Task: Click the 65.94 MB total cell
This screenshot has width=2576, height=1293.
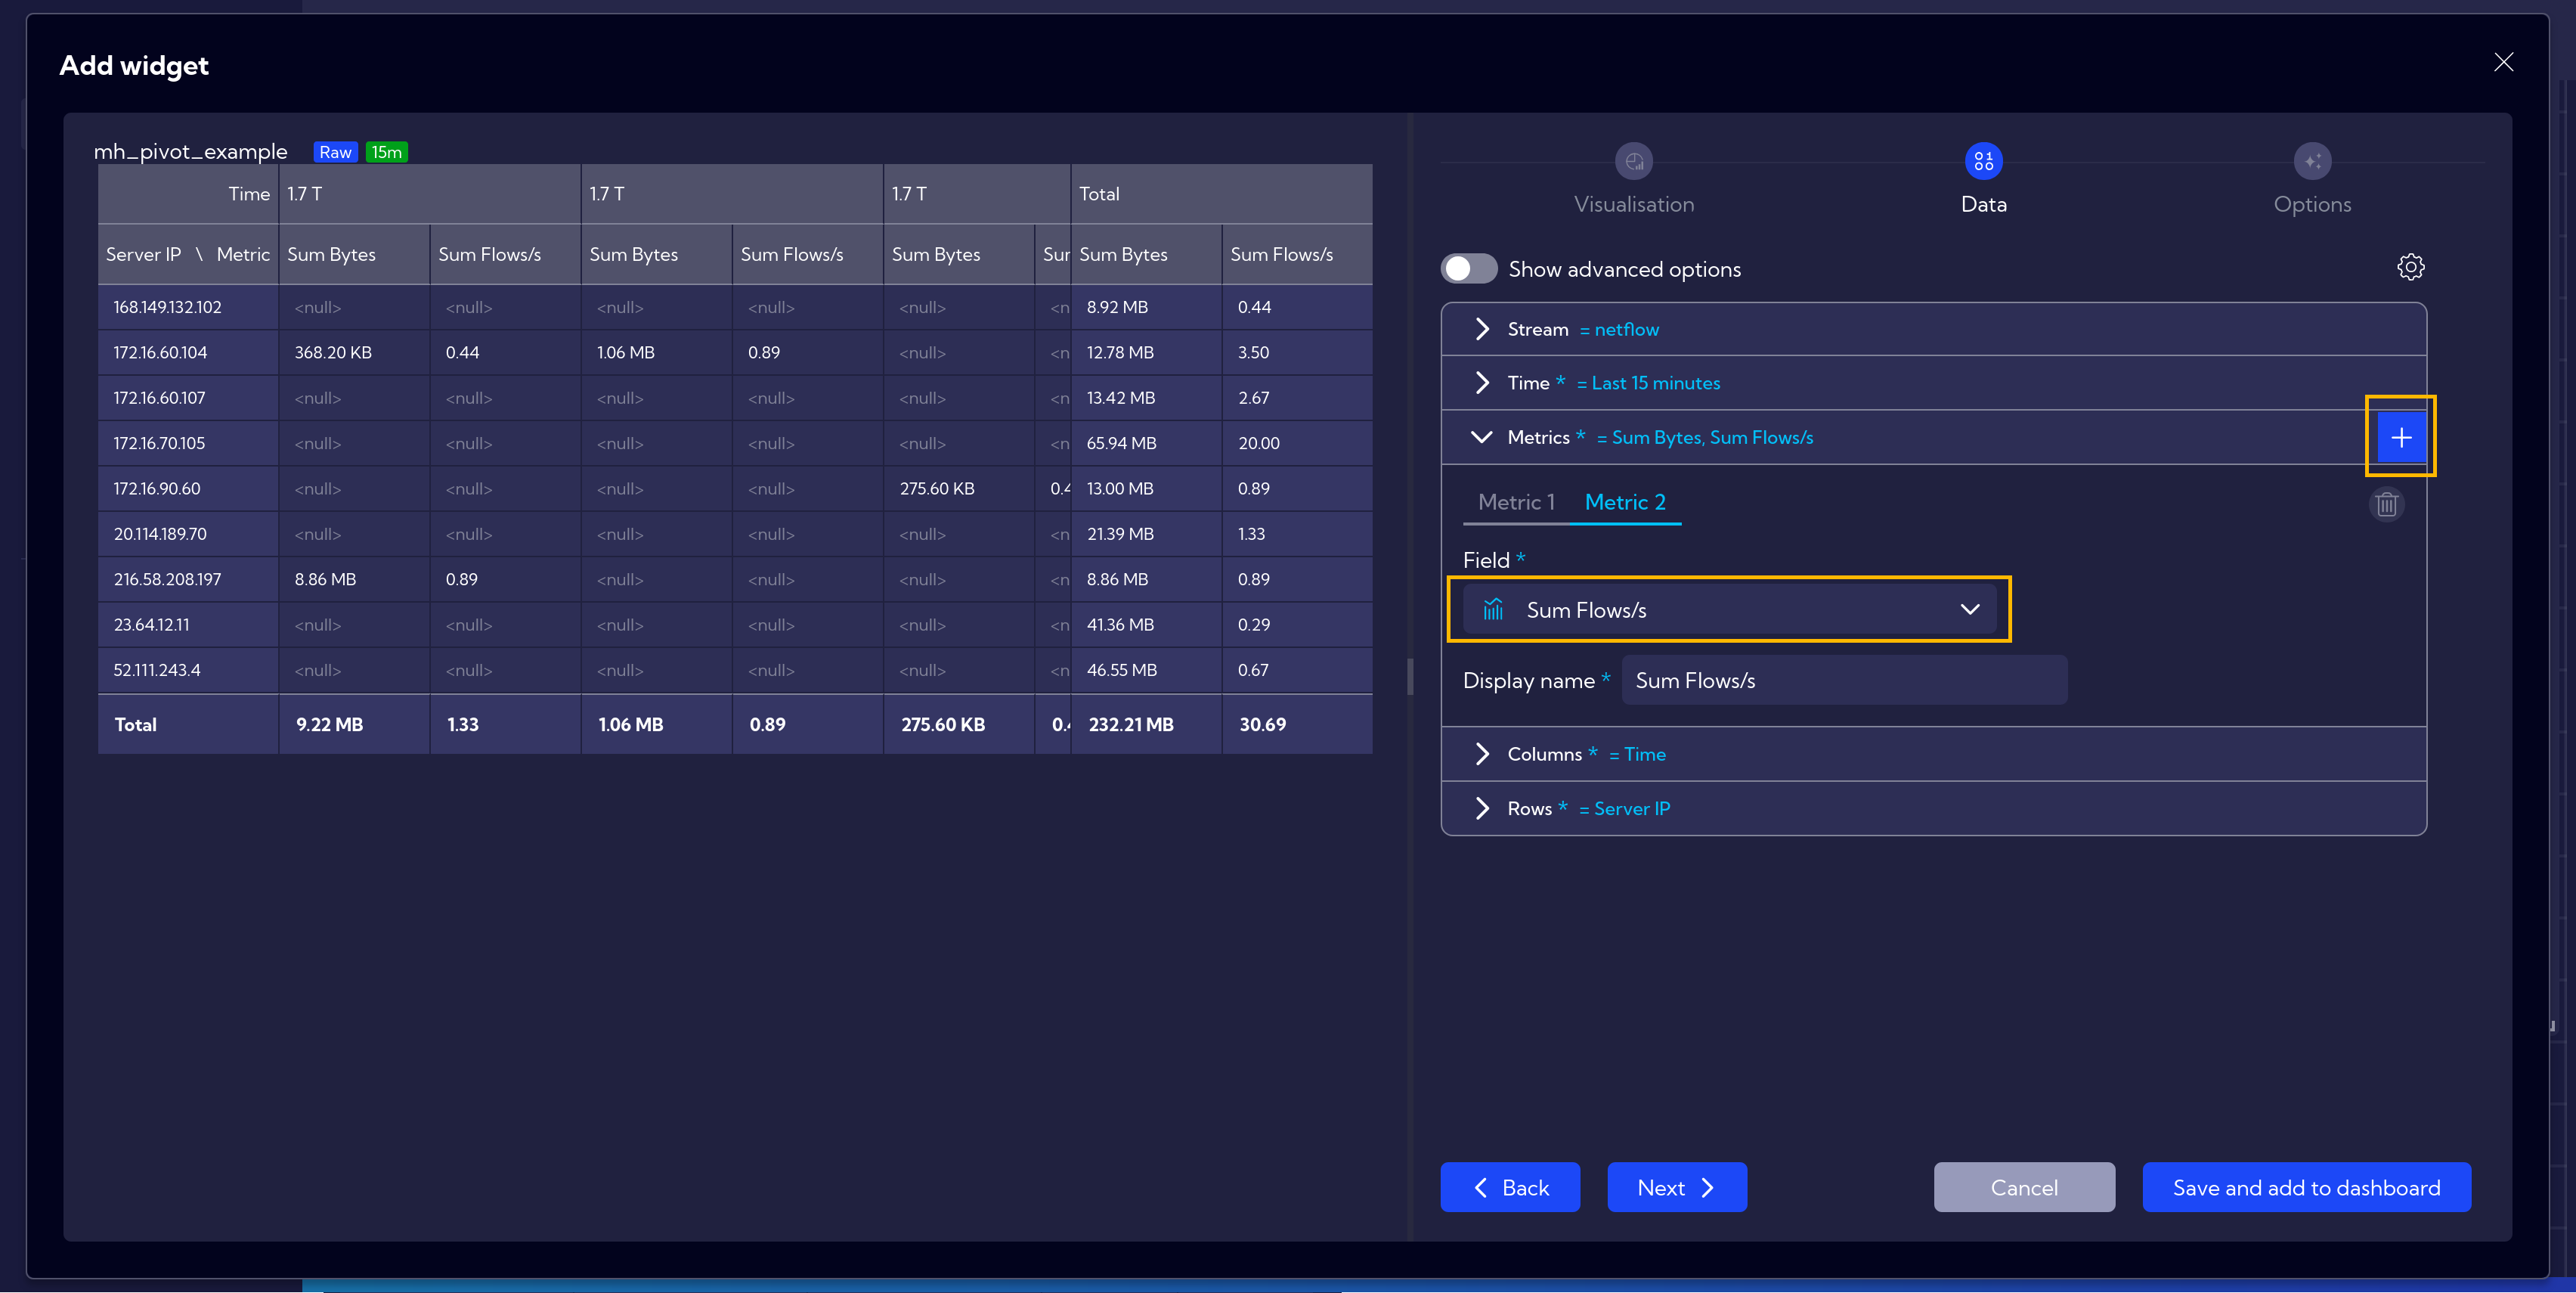Action: 1146,443
